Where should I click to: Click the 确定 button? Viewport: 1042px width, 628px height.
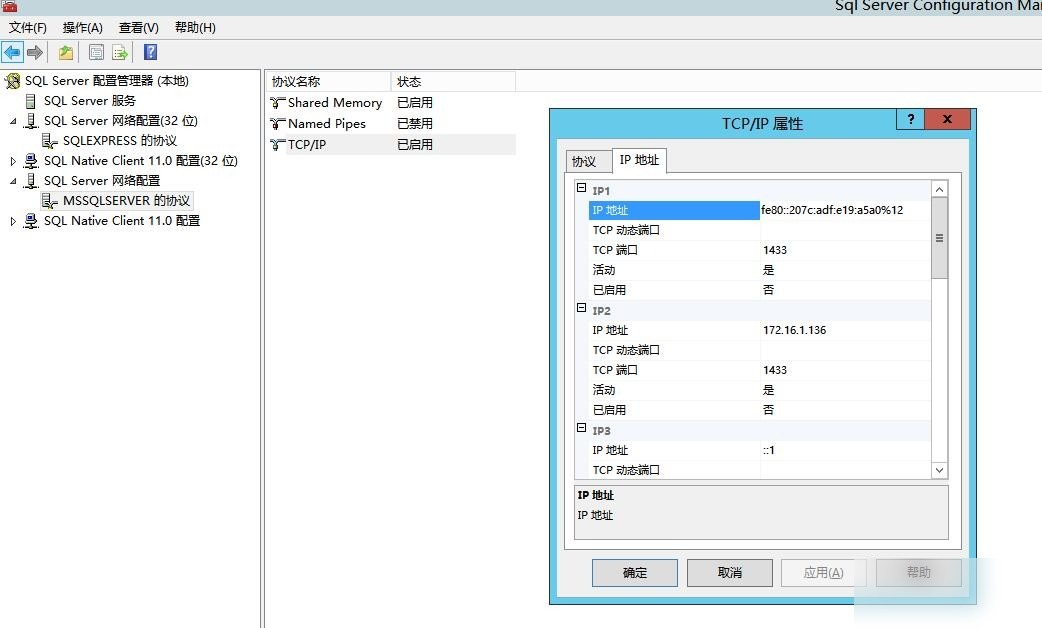coord(635,572)
